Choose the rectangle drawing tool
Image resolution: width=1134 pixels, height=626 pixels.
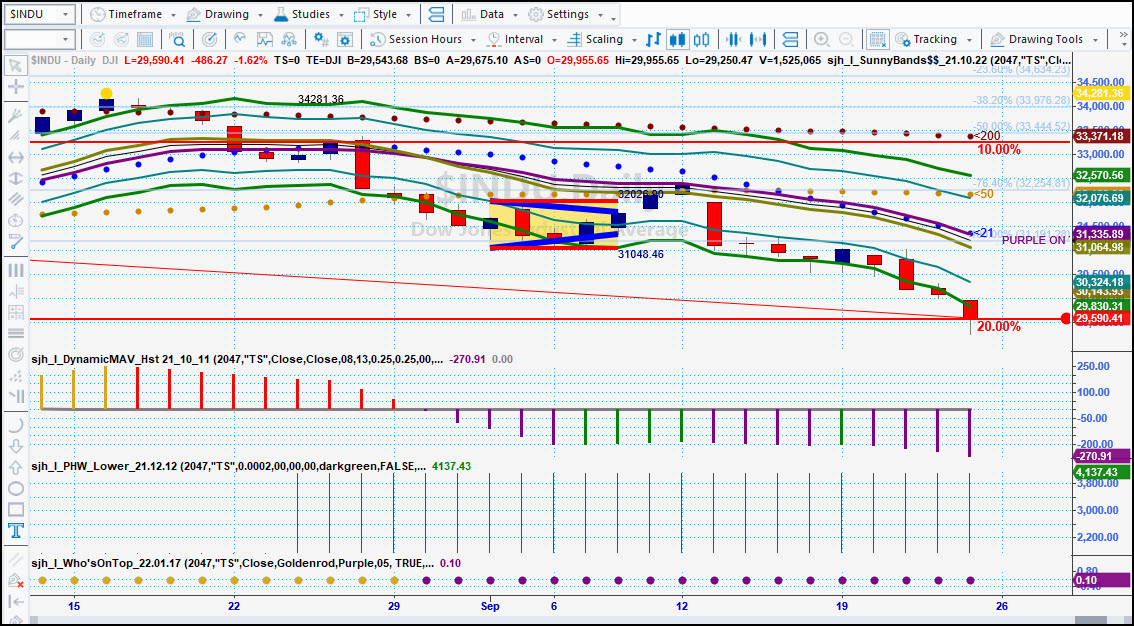coord(15,510)
